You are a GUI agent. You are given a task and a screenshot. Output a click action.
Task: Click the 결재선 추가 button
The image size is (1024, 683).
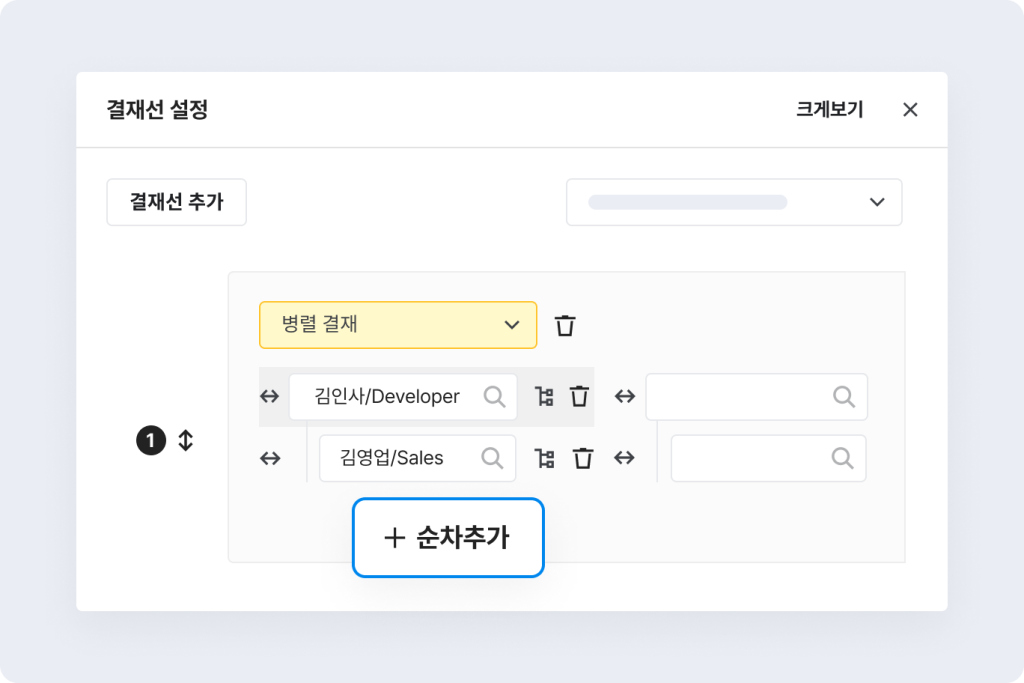[176, 202]
